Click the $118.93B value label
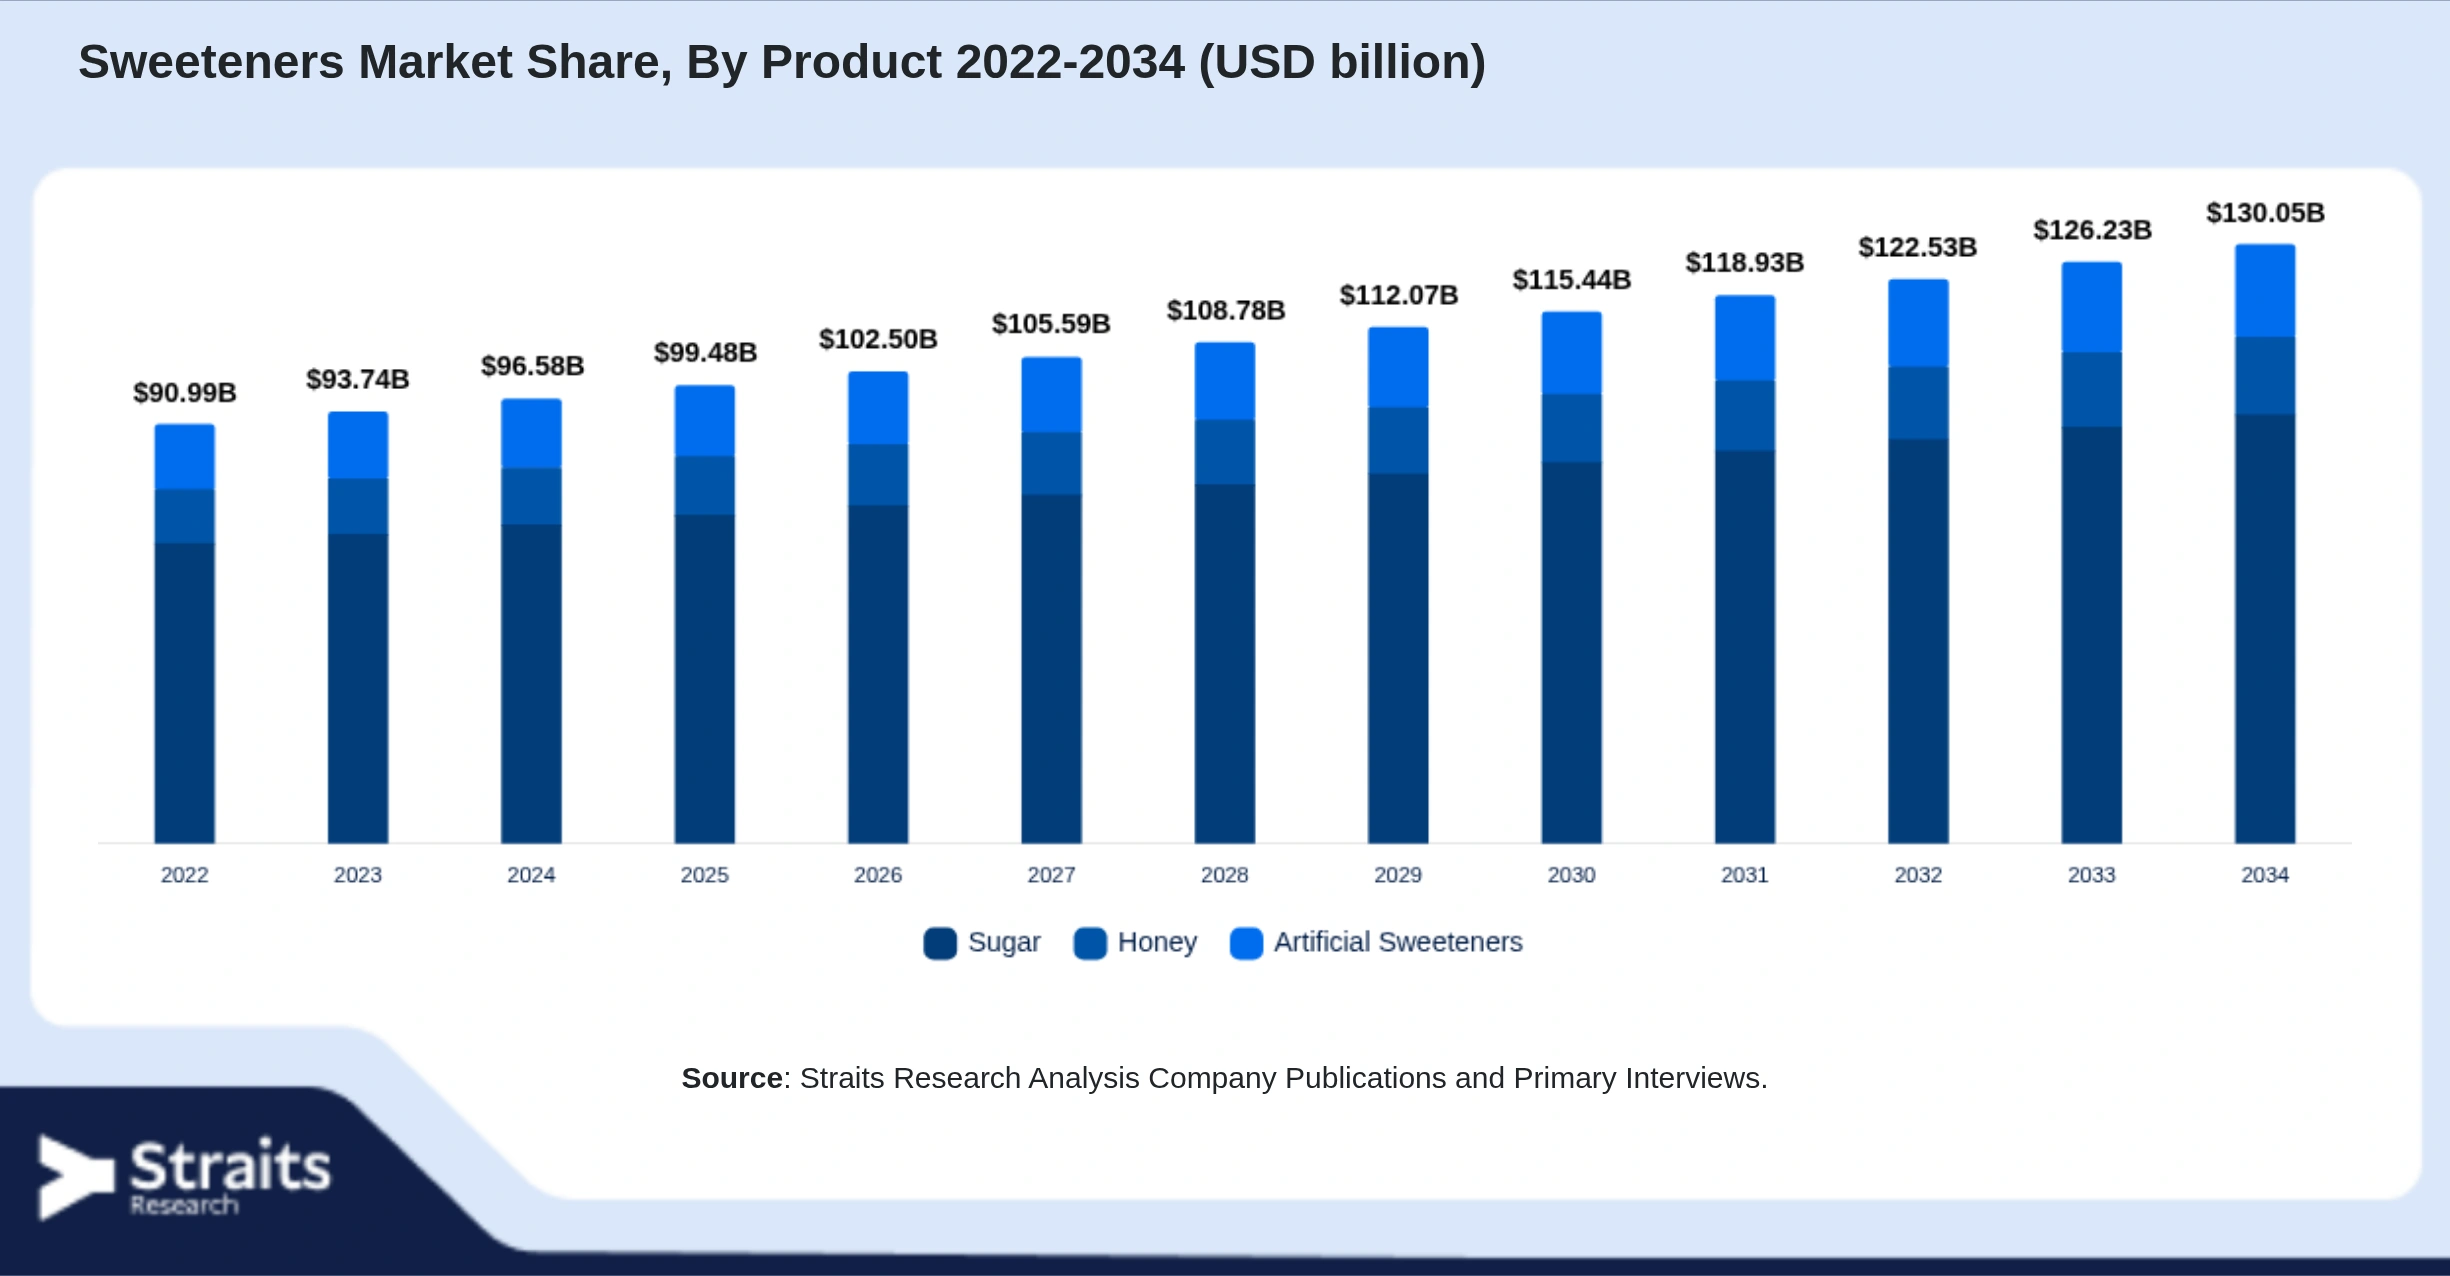Screen dimensions: 2450x1276 coord(1745,262)
